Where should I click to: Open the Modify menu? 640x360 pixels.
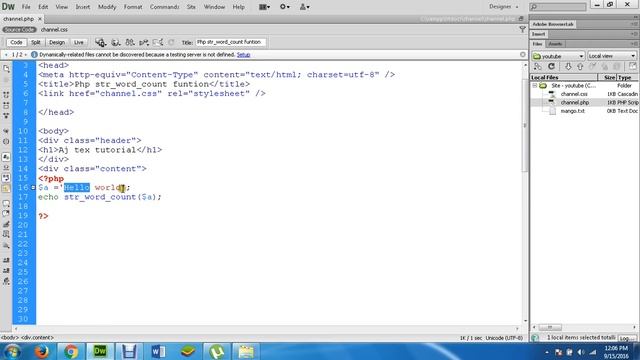[107, 7]
